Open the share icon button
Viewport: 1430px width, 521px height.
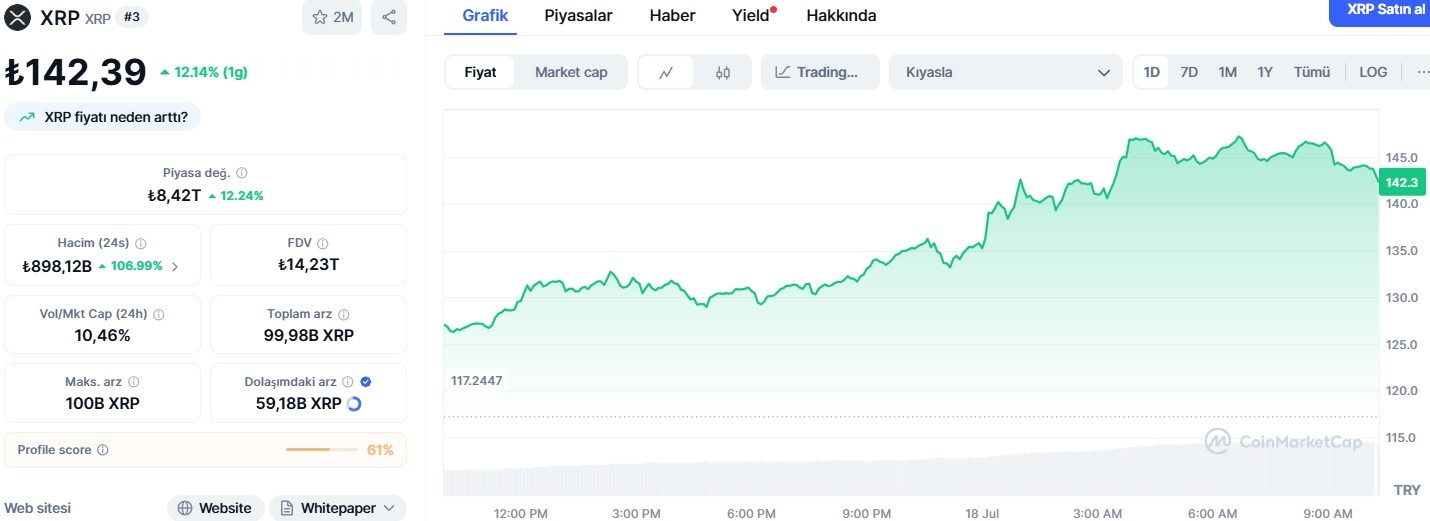[389, 17]
